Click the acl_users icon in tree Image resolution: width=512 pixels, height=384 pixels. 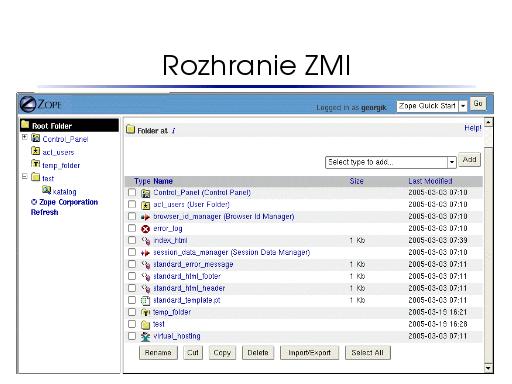[x=35, y=151]
